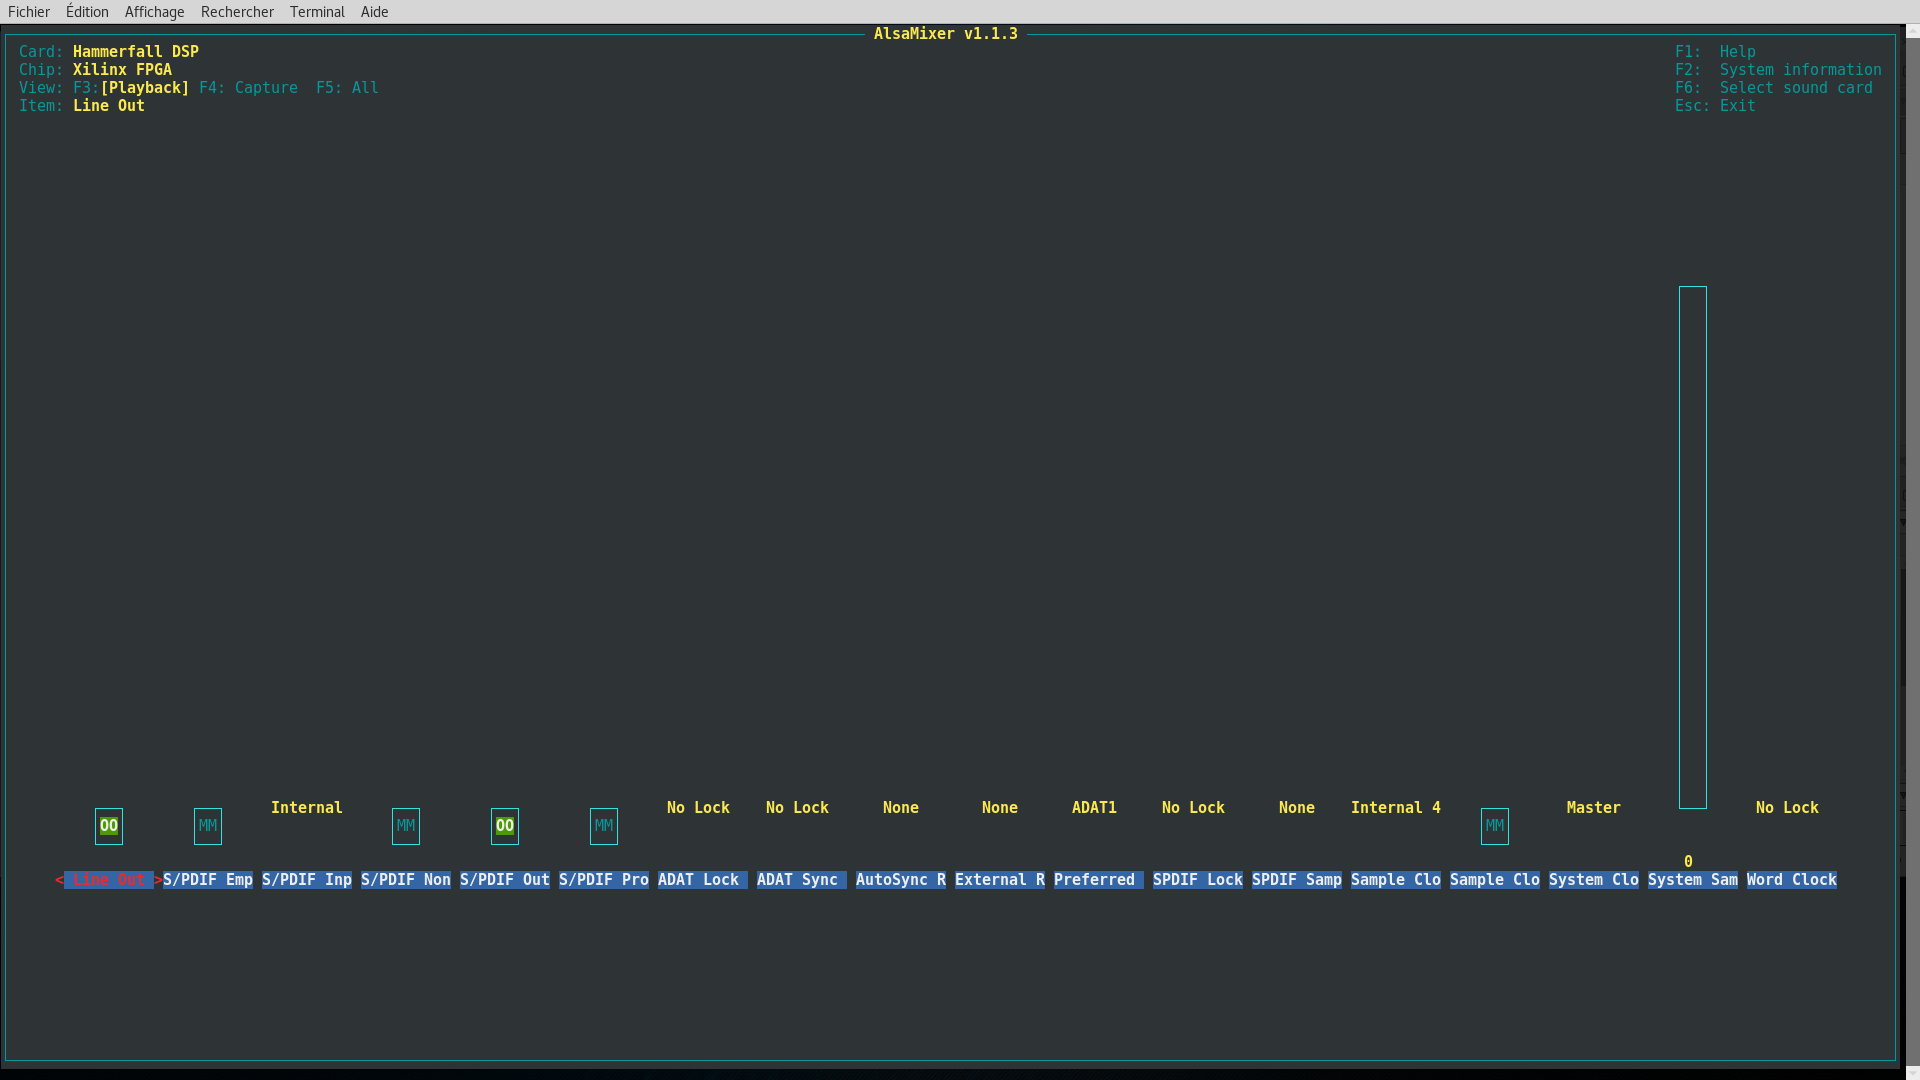1920x1080 pixels.
Task: Toggle the S/PDIF Out OO box
Action: [505, 826]
